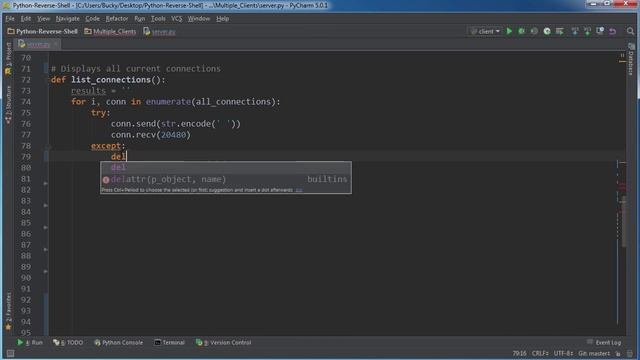Click delattr builtins suggestion icon in autocomplete
Image resolution: width=640 pixels, height=360 pixels.
pos(106,180)
